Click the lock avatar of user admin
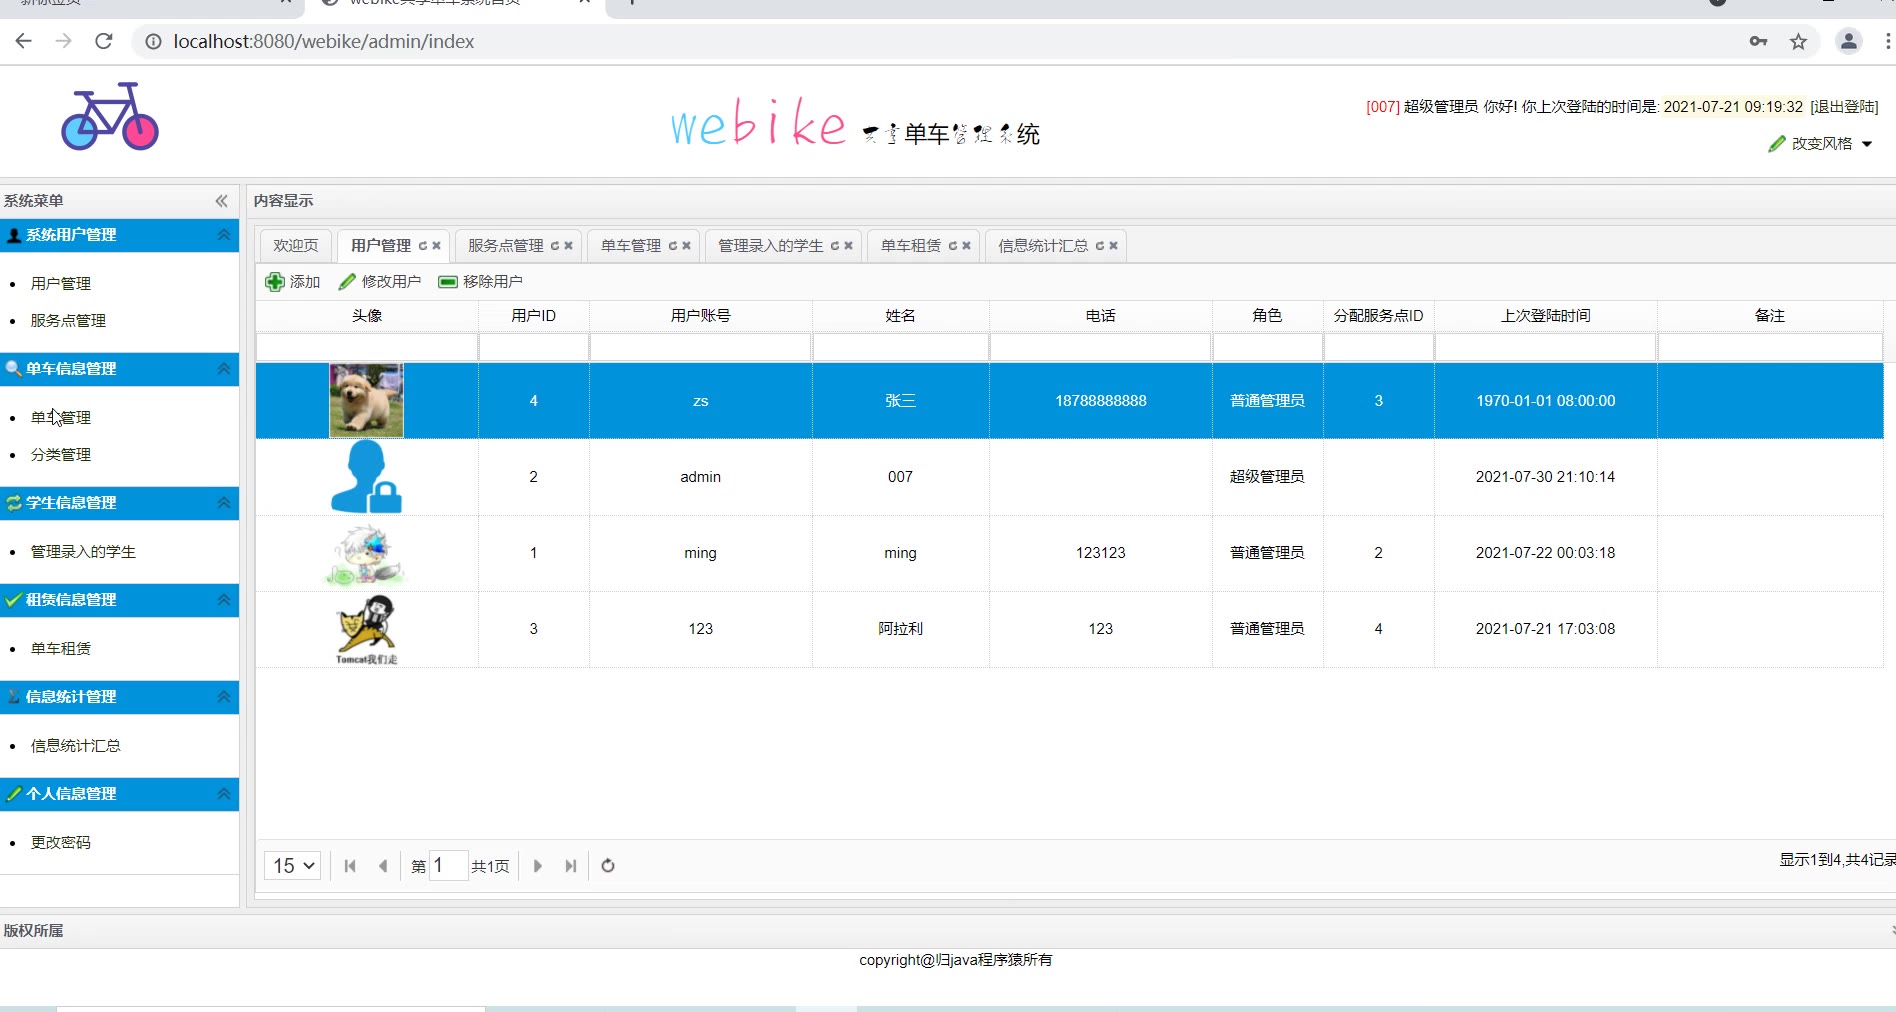The height and width of the screenshot is (1012, 1896). click(367, 477)
